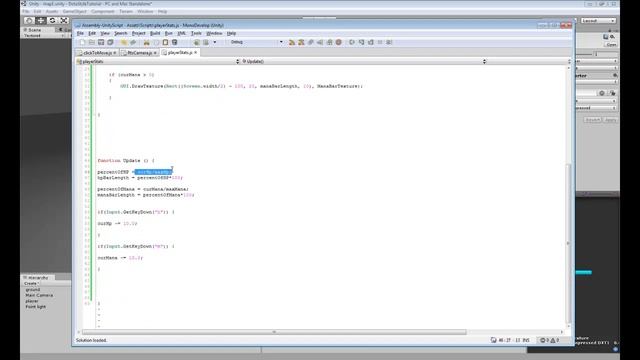Image resolution: width=640 pixels, height=360 pixels.
Task: Open the Debug configuration dropdown
Action: pyautogui.click(x=256, y=42)
